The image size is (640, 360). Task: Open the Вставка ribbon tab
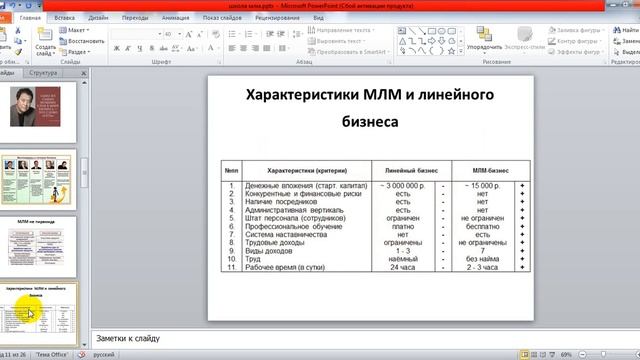pos(64,18)
